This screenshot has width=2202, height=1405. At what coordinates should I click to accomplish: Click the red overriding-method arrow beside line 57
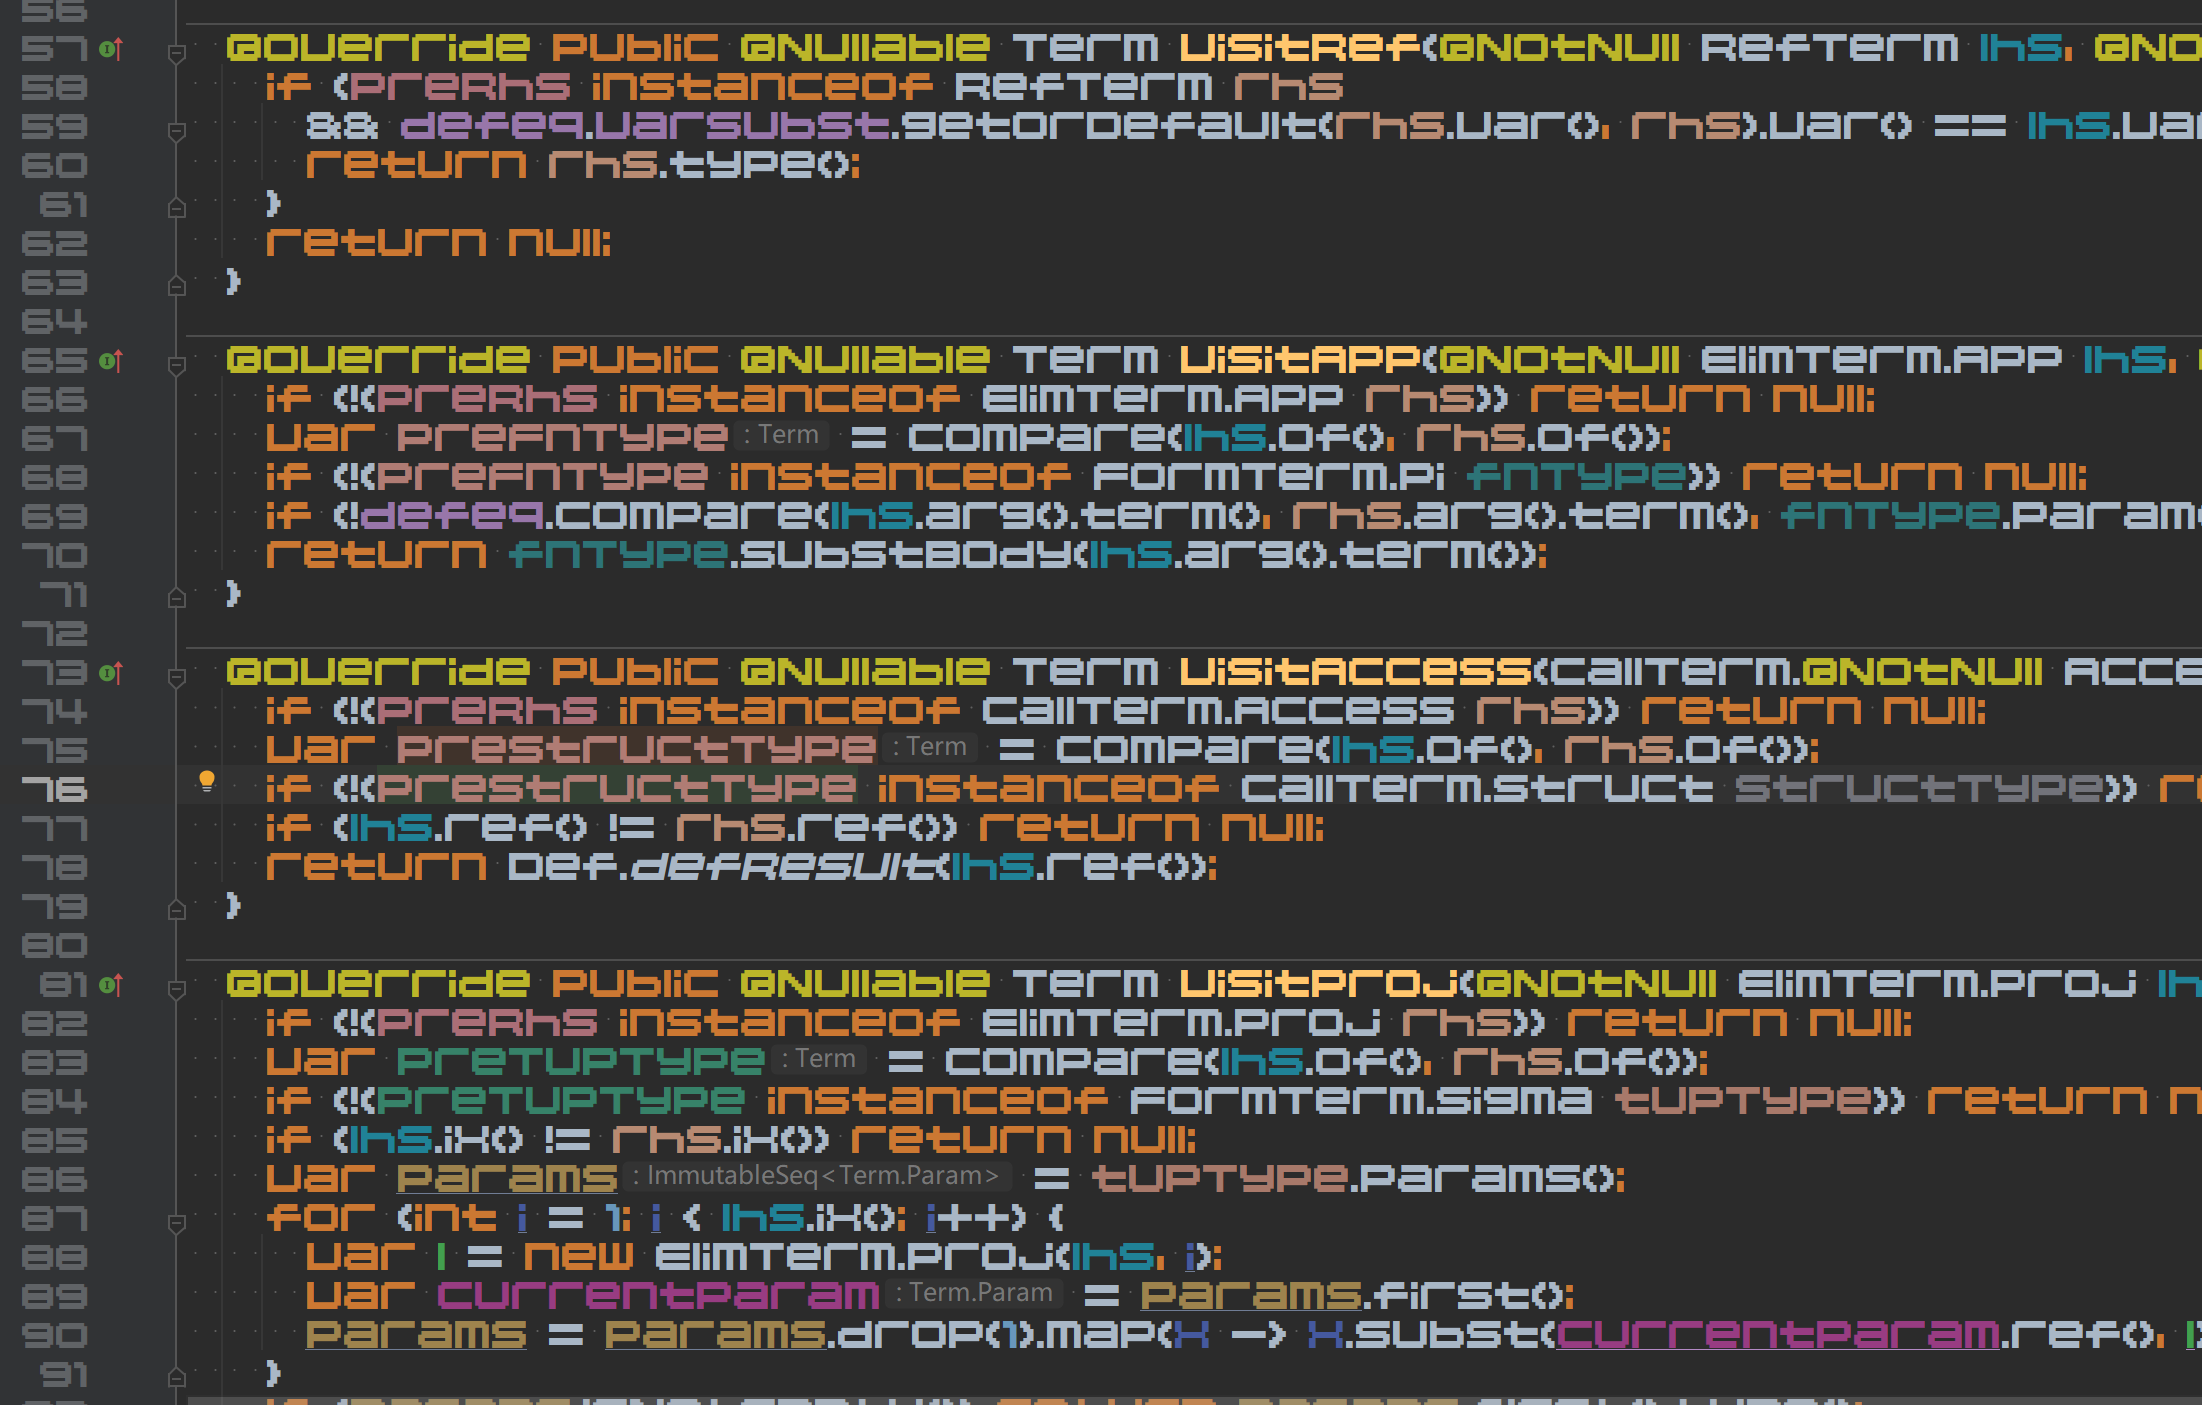(x=118, y=46)
